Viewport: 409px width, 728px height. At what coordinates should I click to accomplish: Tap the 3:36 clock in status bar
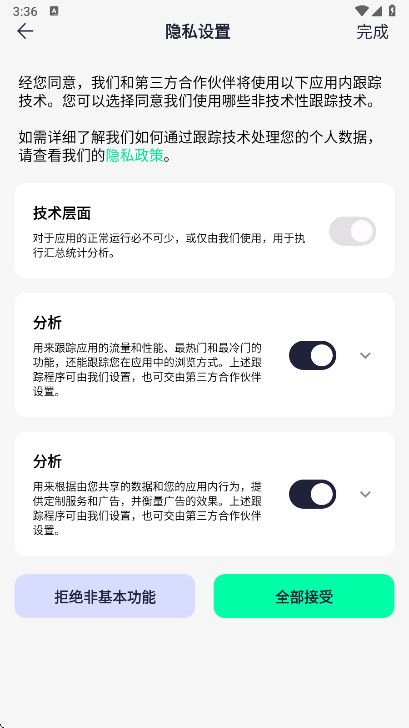click(25, 11)
